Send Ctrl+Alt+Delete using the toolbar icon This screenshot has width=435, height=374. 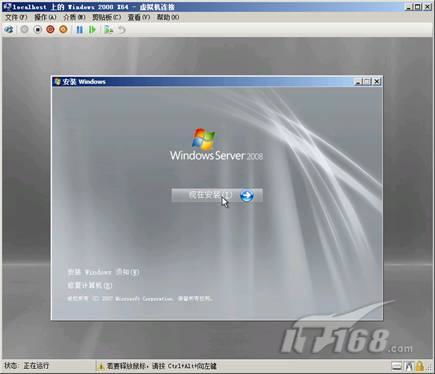(9, 30)
